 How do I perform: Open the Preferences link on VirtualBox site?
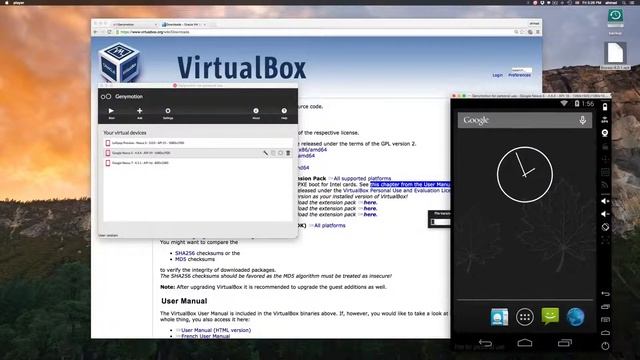[519, 75]
